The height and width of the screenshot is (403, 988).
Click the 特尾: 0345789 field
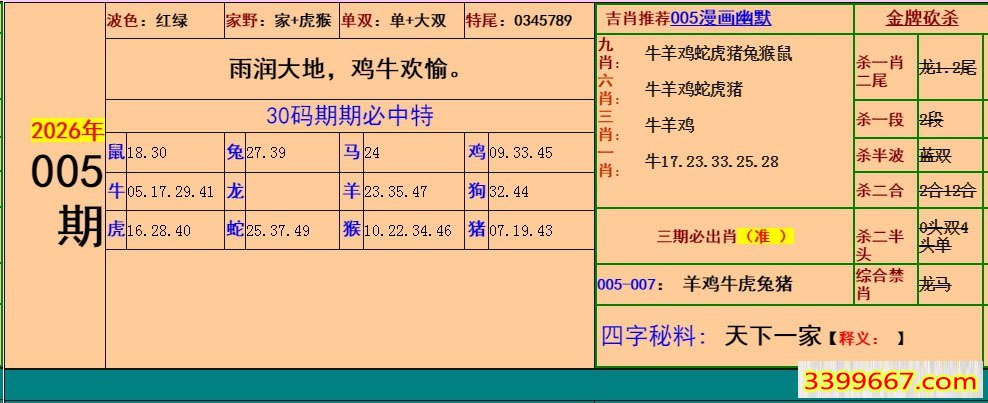(x=519, y=20)
